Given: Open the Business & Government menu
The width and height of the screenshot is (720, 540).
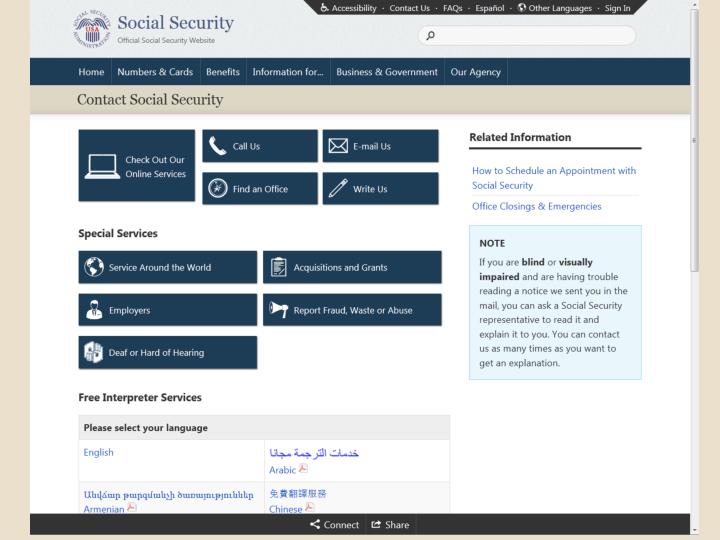Looking at the screenshot, I should point(387,72).
